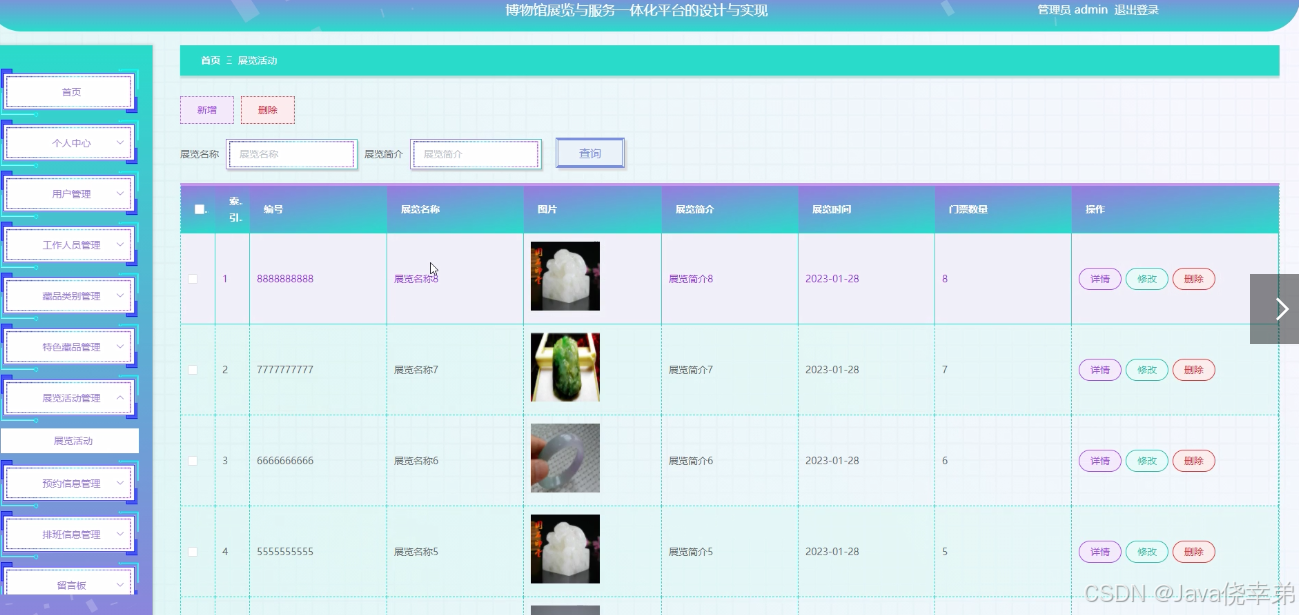The width and height of the screenshot is (1299, 615).
Task: Go to 首页 in the breadcrumb
Action: pos(210,61)
